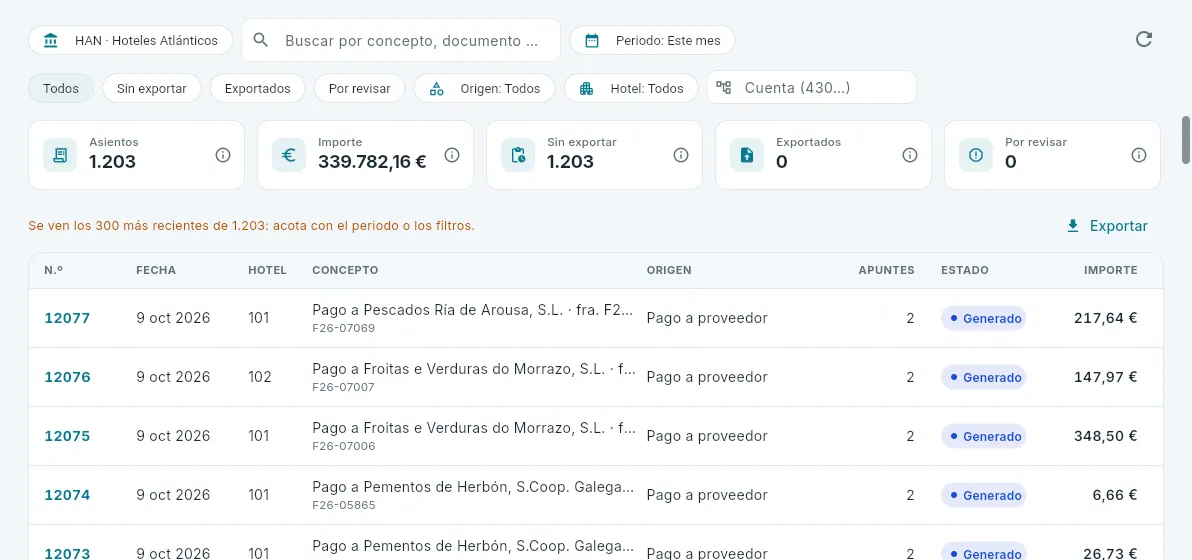The image size is (1192, 560).
Task: Click the account tree icon in Cuenta field
Action: pyautogui.click(x=724, y=87)
